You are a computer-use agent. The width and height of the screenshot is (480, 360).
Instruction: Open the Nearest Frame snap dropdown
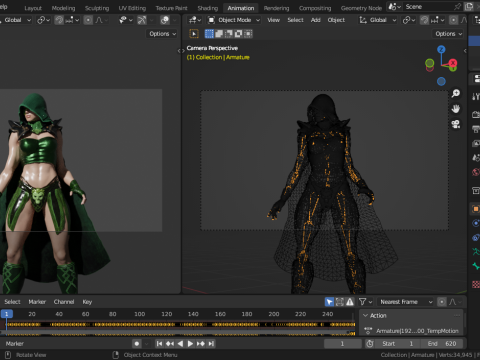pos(406,302)
